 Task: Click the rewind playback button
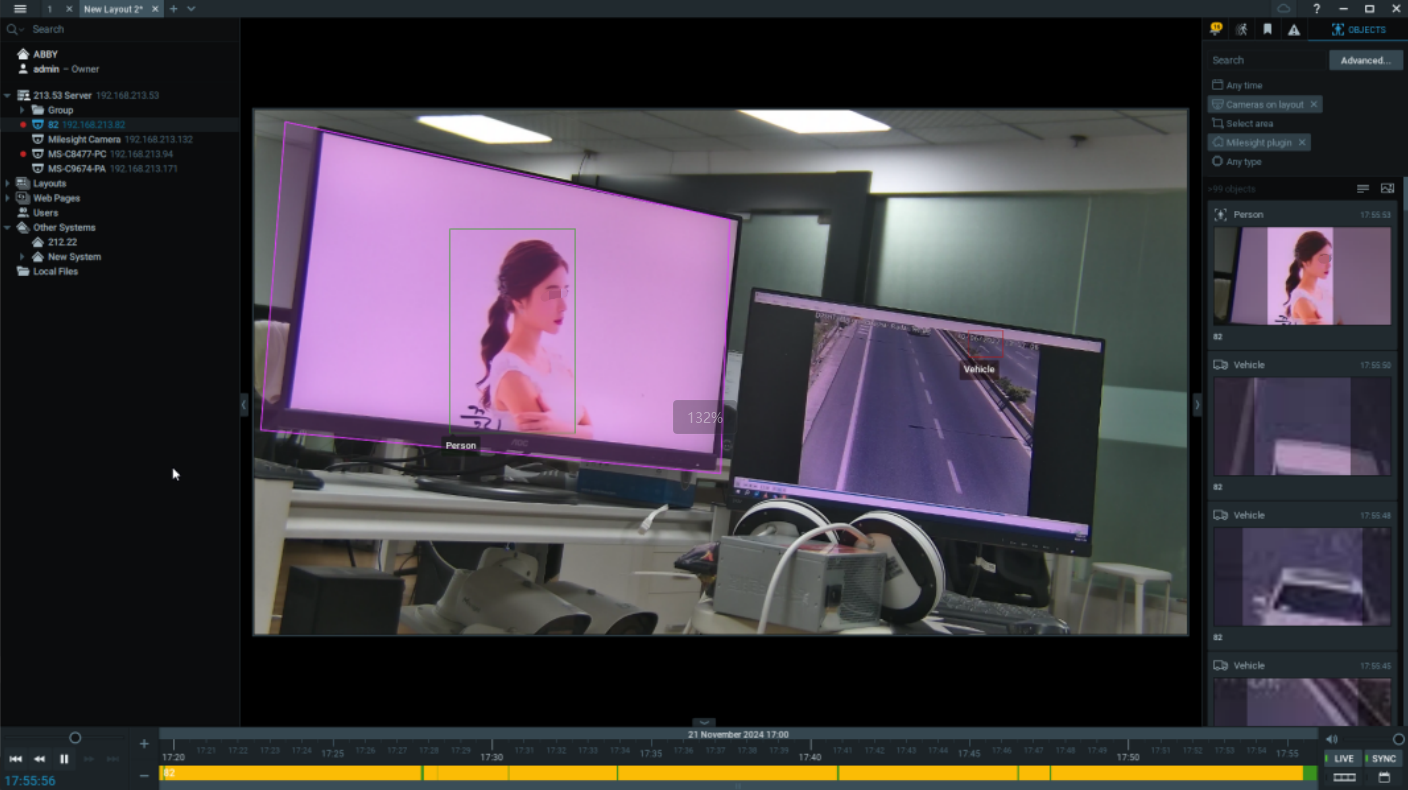pos(40,759)
